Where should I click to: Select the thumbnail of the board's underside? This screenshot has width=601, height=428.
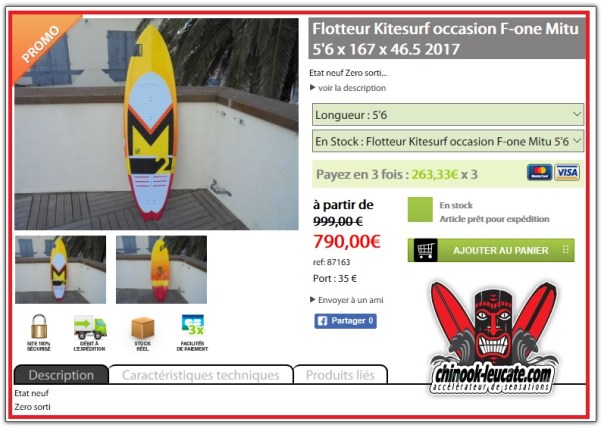tap(161, 270)
